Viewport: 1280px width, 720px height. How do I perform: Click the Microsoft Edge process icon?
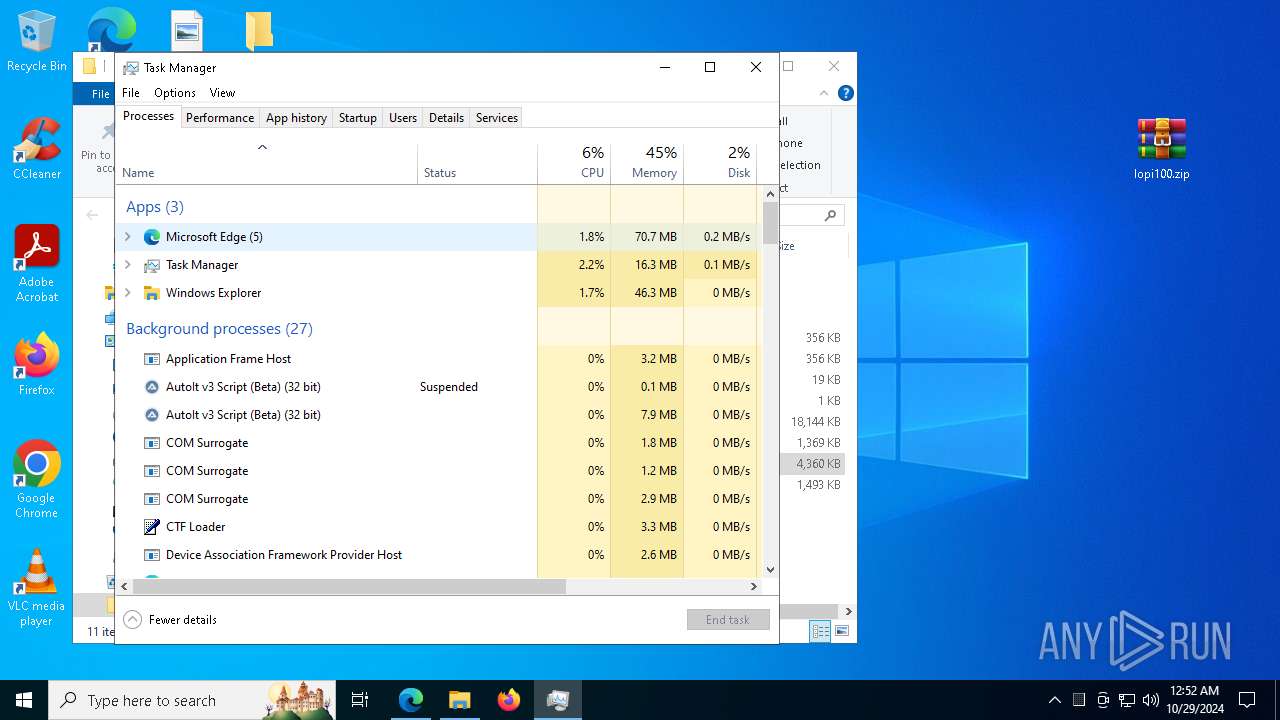point(152,237)
